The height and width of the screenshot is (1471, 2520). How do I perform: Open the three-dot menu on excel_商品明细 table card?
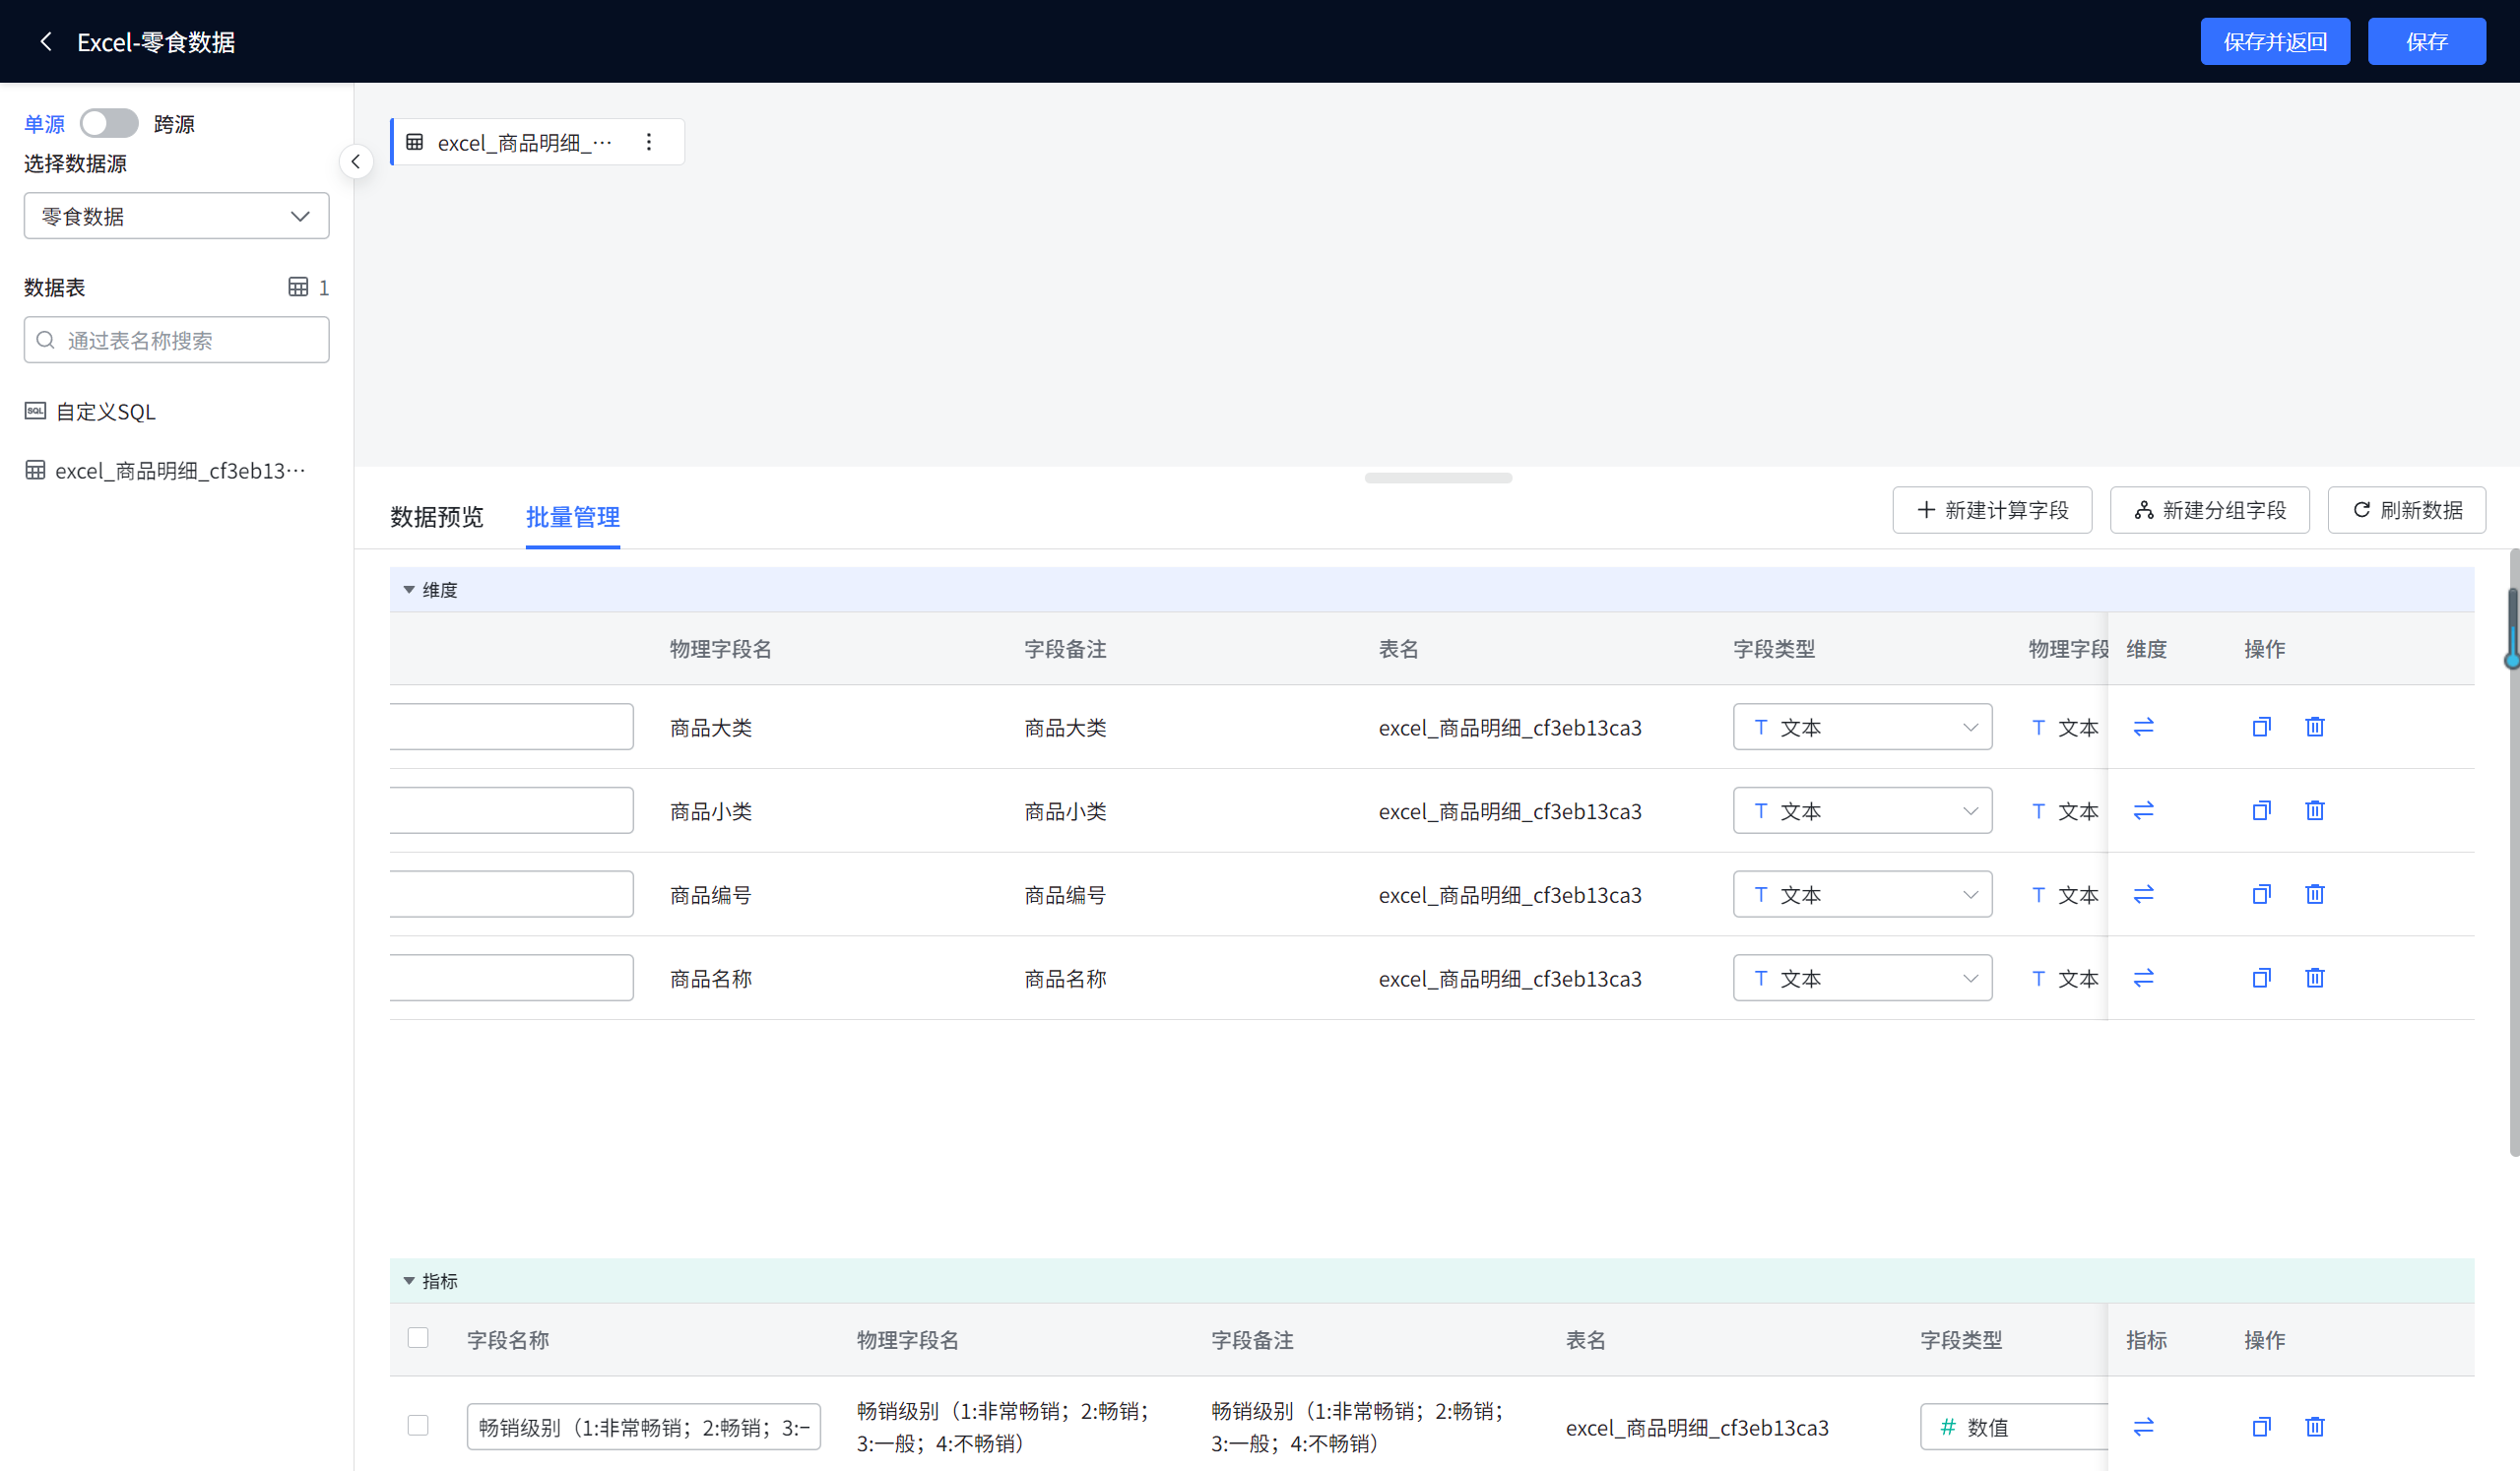pos(649,142)
